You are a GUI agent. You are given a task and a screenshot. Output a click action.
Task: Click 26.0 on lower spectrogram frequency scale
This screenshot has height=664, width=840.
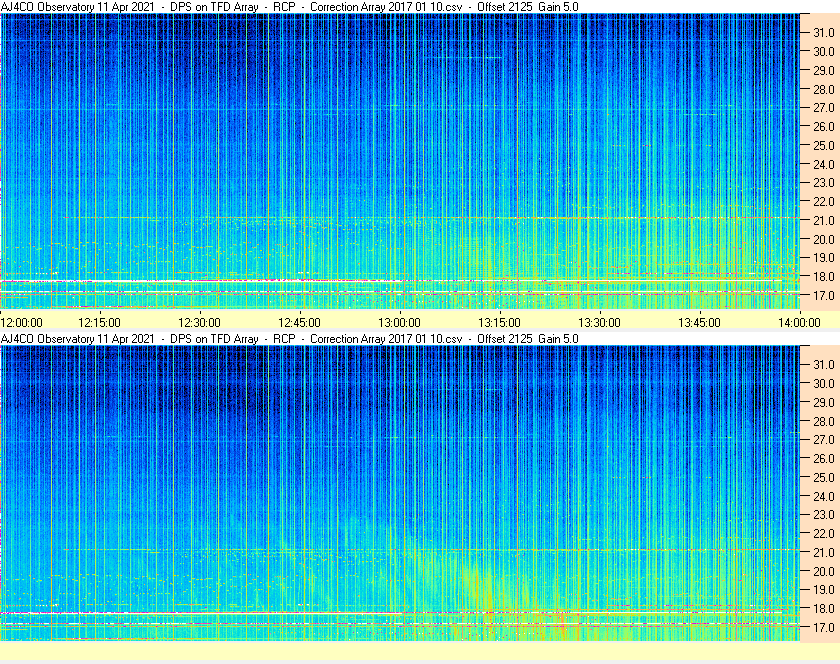824,458
